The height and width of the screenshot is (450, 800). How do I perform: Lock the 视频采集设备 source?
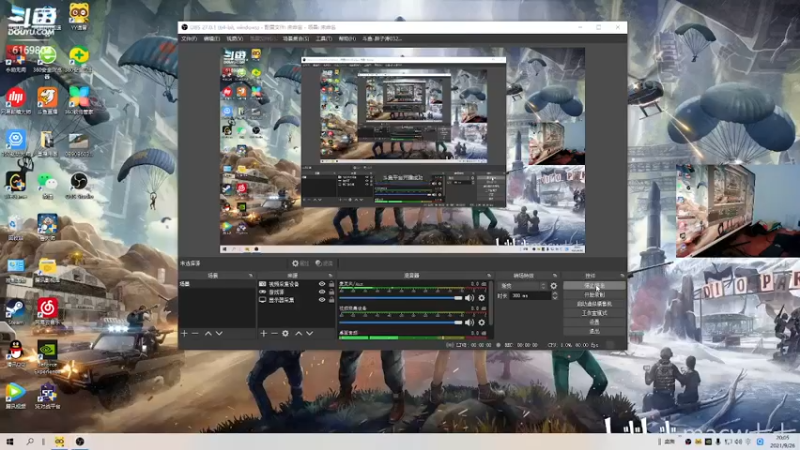pos(332,284)
